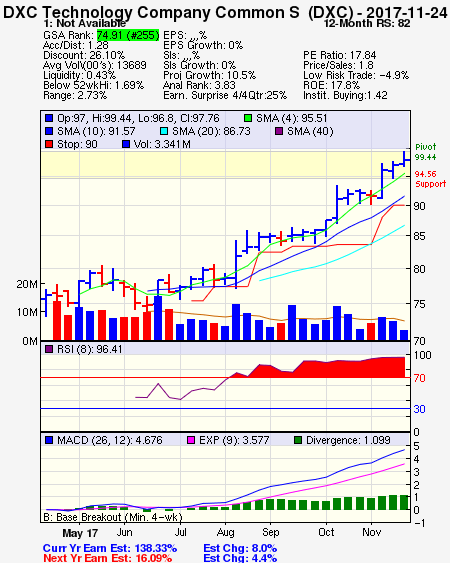Click the green Pivot 99.44 label
Screen dimensions: 450x563
(426, 152)
